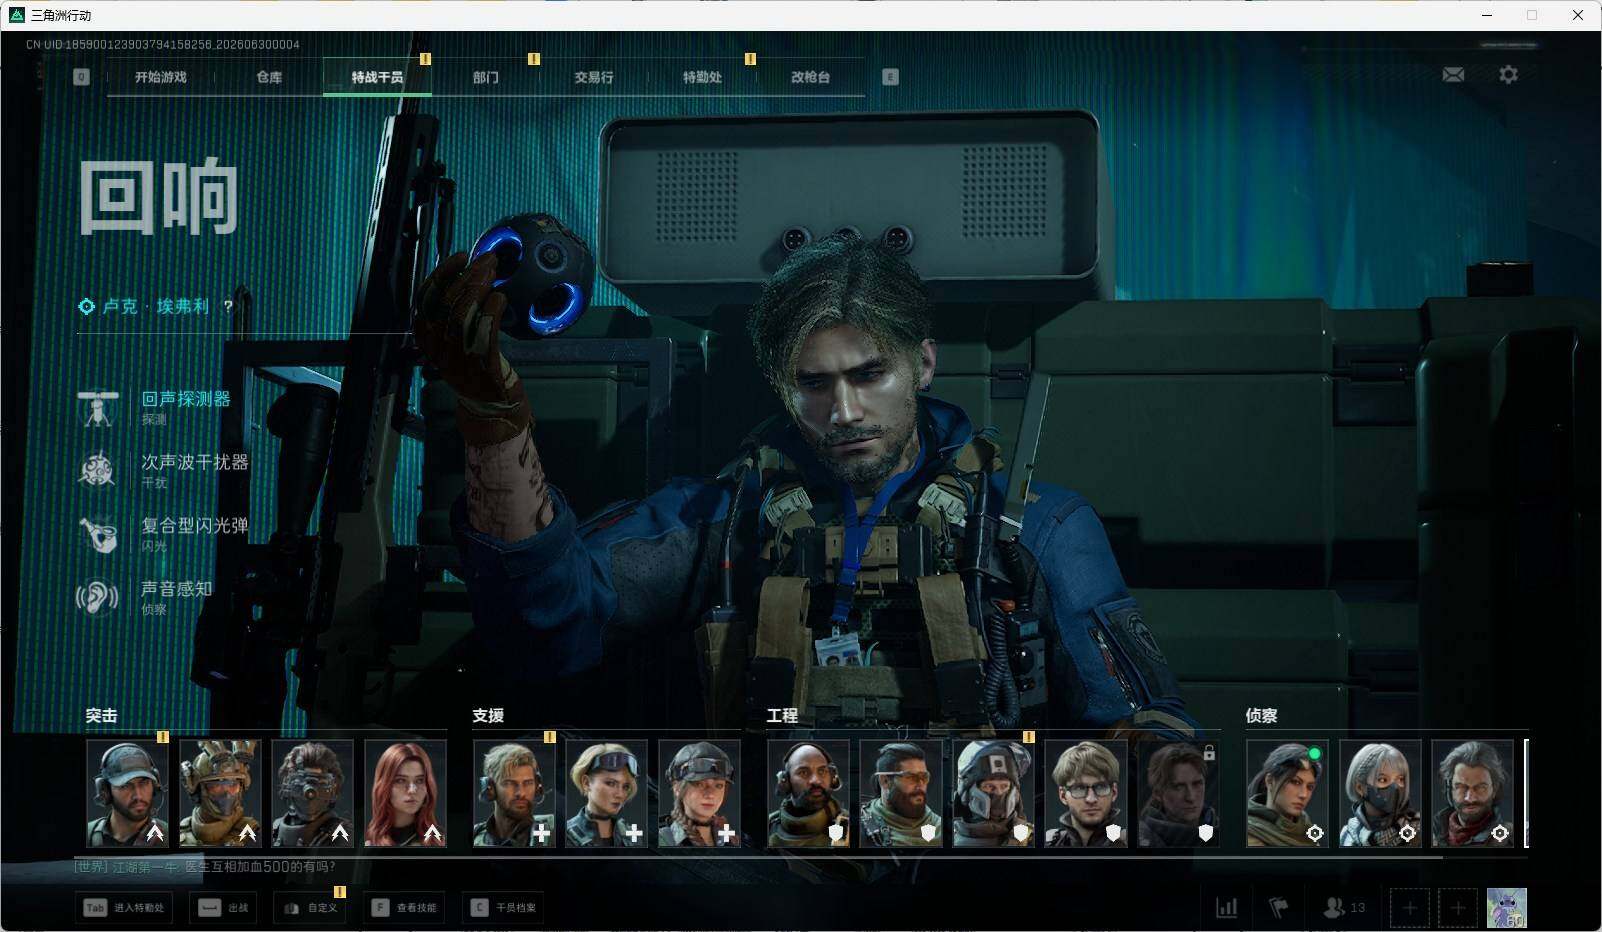Open the 干员档案 button
The image size is (1602, 932).
click(x=504, y=908)
